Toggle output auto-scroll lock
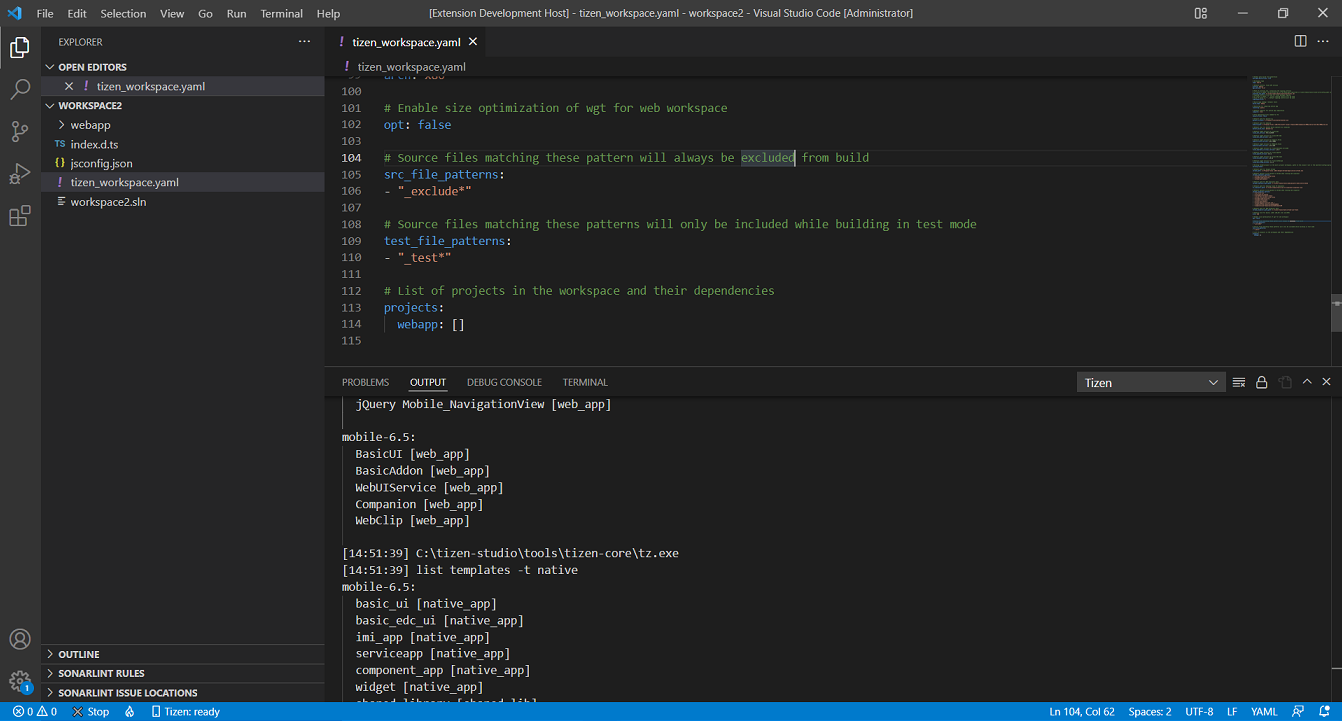The image size is (1342, 722). click(x=1262, y=382)
